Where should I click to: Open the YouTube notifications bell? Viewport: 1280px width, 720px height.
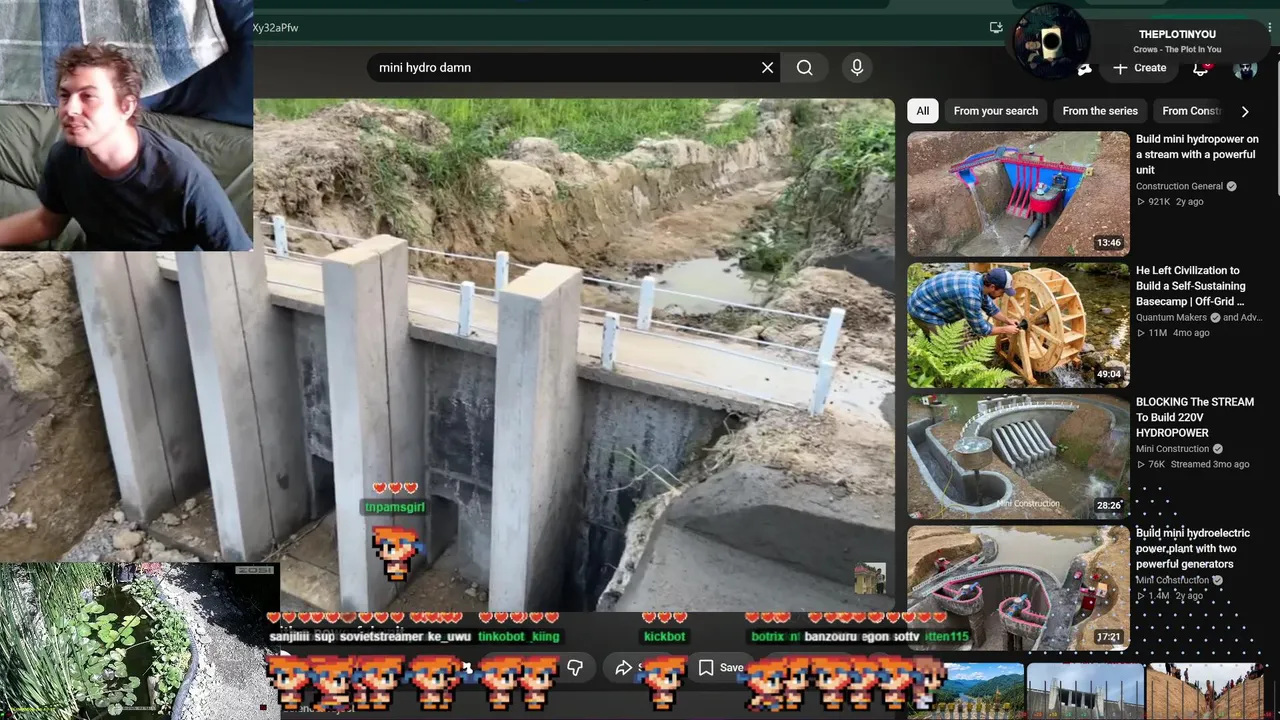1201,68
